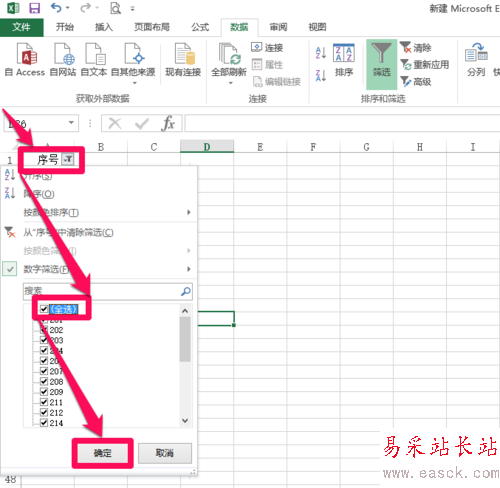Click the Excel application icon
500x488 pixels.
click(x=13, y=8)
